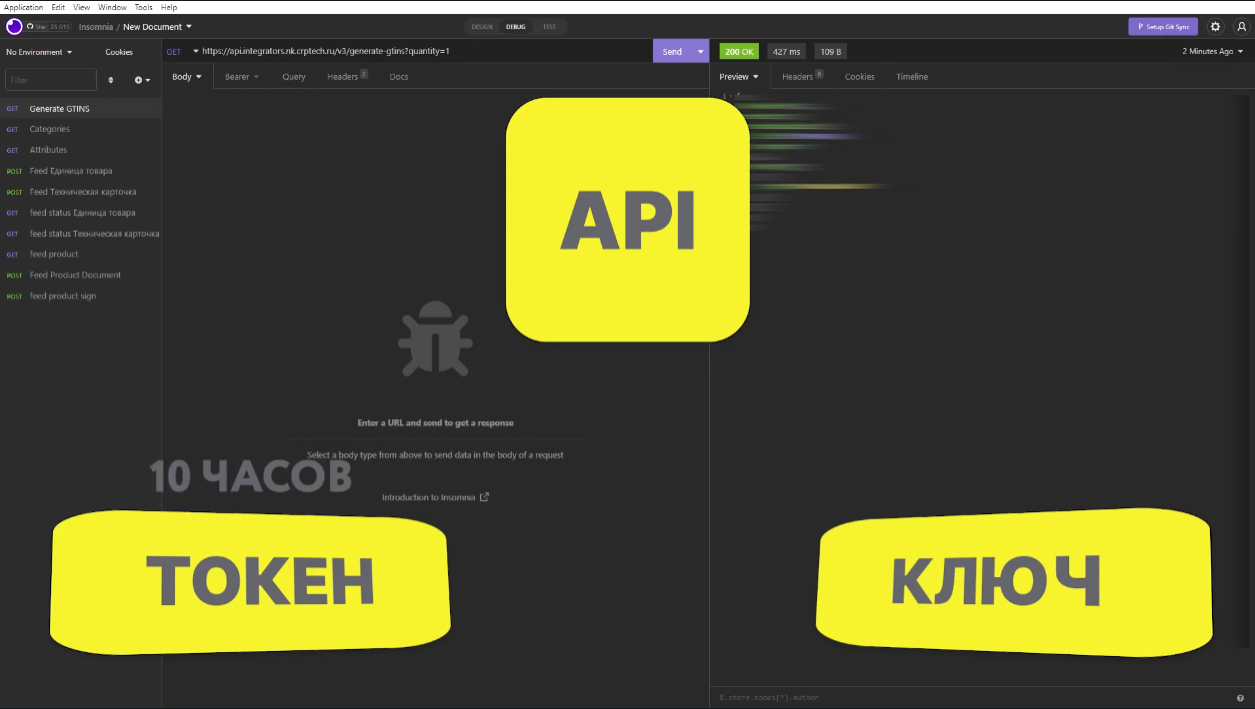Open the New Document dropdown

coord(158,27)
